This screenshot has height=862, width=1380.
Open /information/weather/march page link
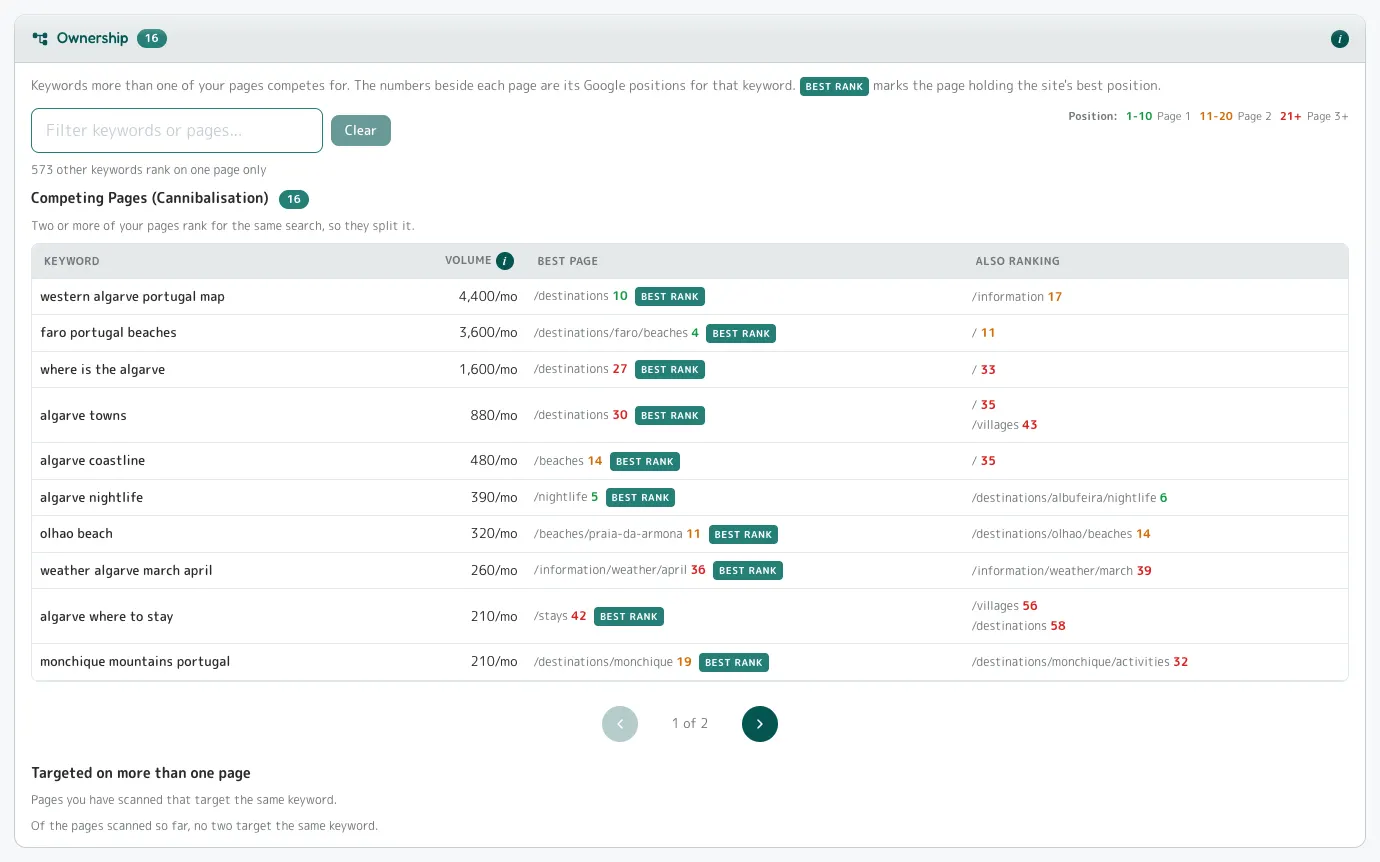[1052, 571]
